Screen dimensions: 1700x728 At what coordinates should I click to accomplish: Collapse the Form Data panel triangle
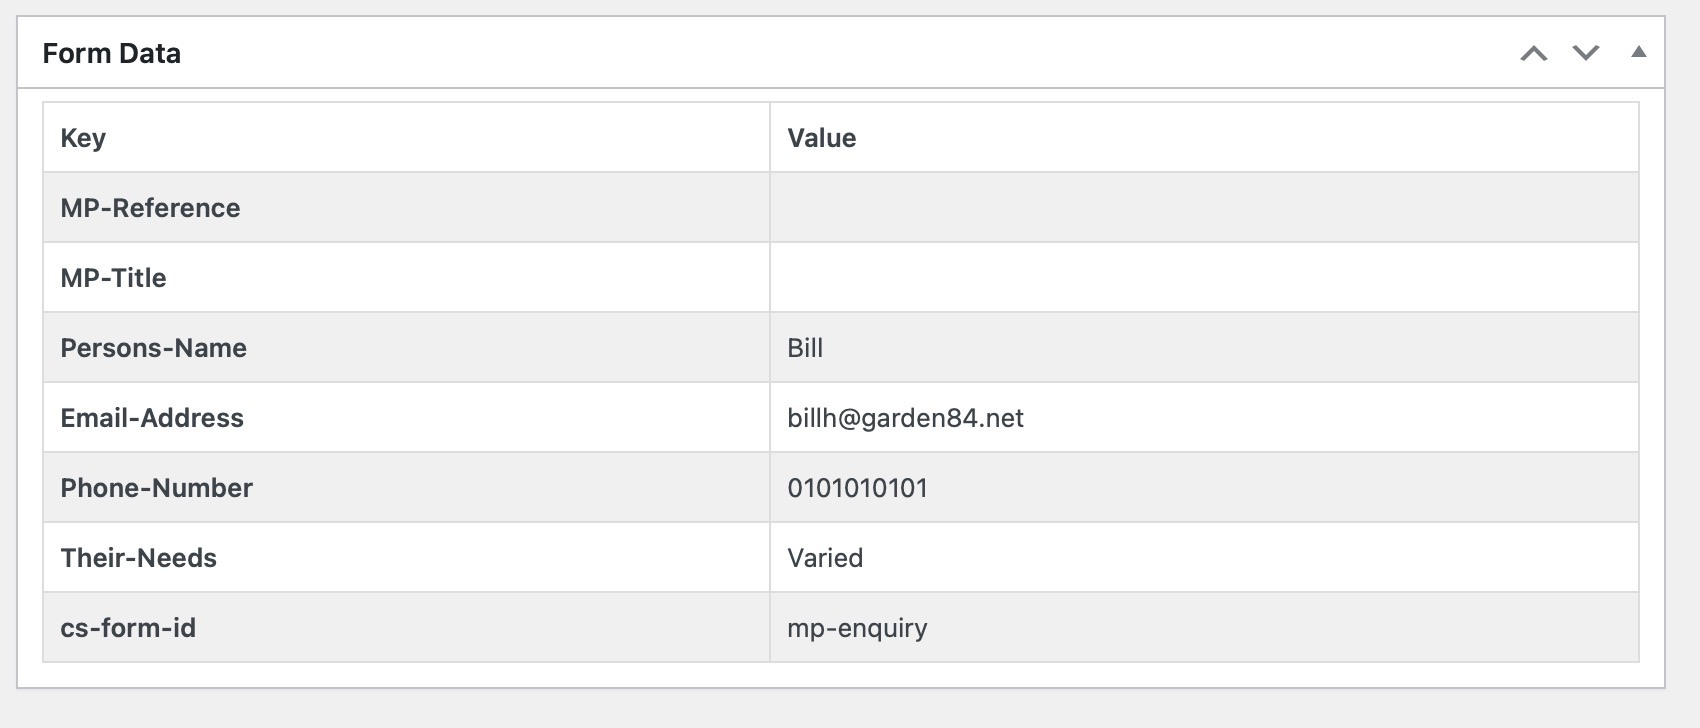[1638, 52]
